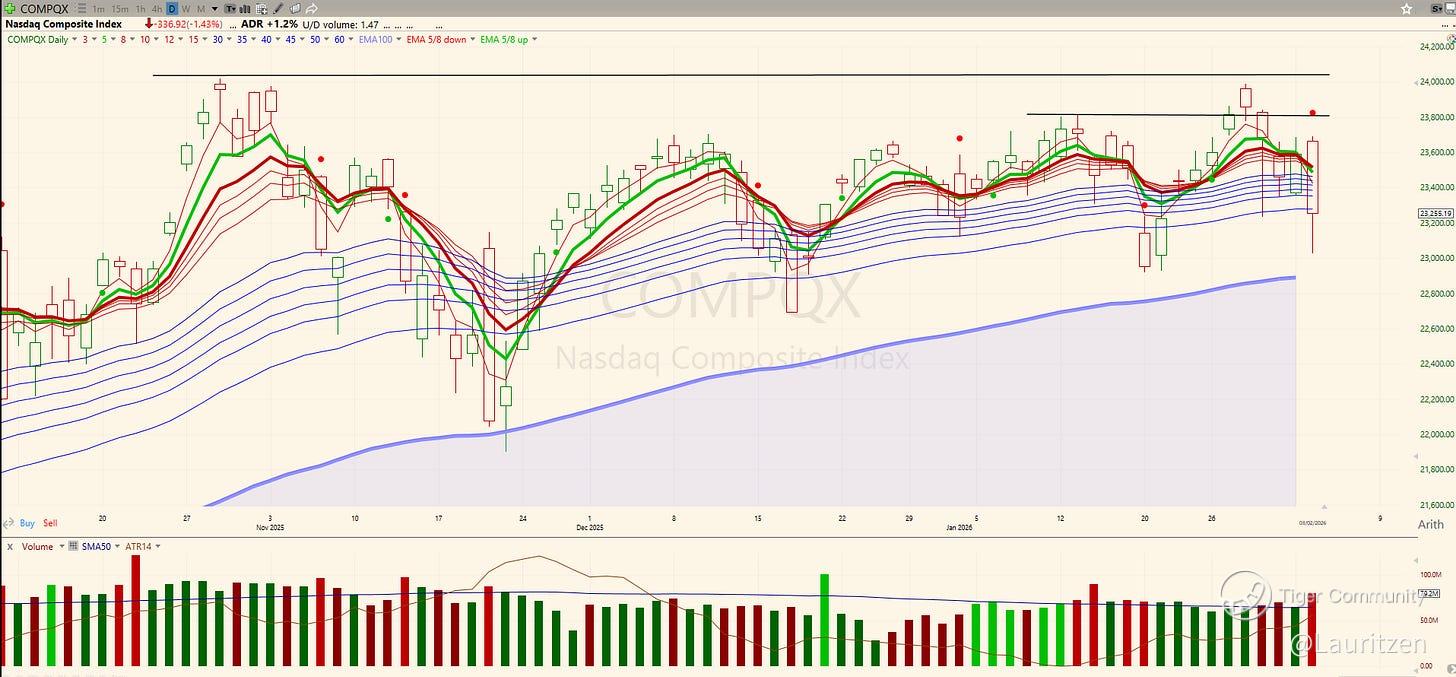Click the Sell link
This screenshot has width=1456, height=677.
click(50, 523)
